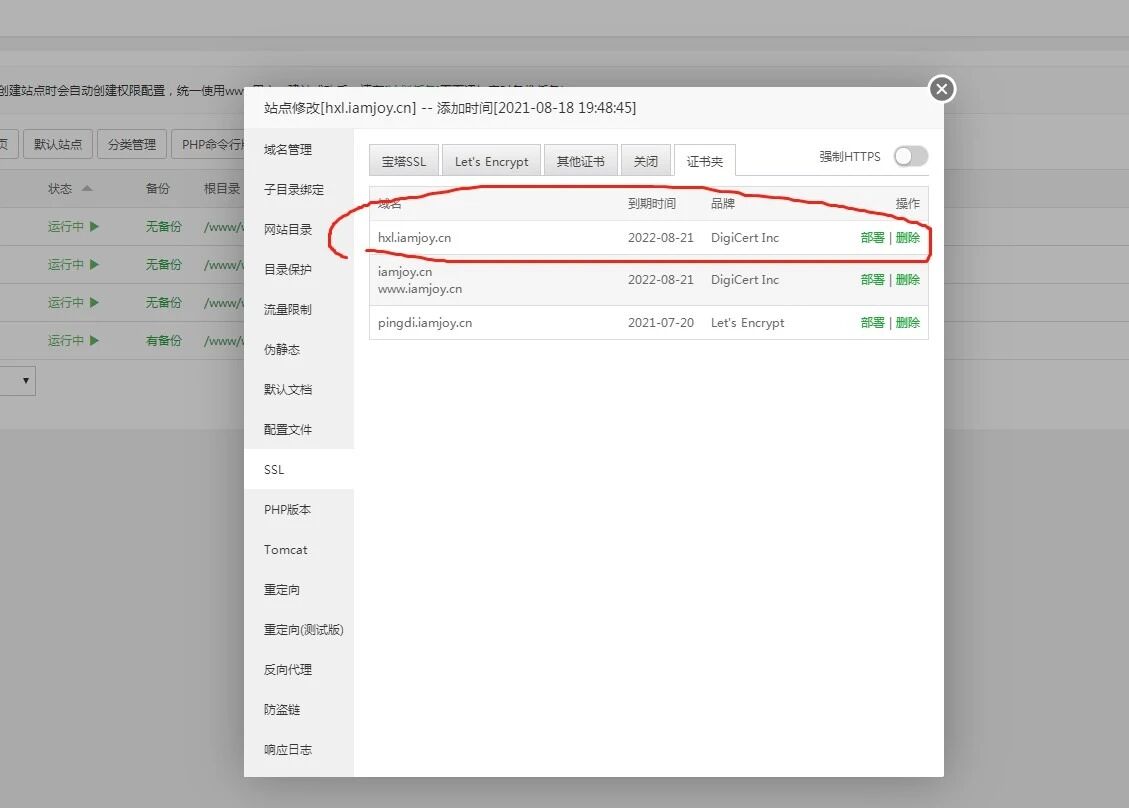The width and height of the screenshot is (1129, 808).
Task: Select the 其他证书 tab
Action: (580, 161)
